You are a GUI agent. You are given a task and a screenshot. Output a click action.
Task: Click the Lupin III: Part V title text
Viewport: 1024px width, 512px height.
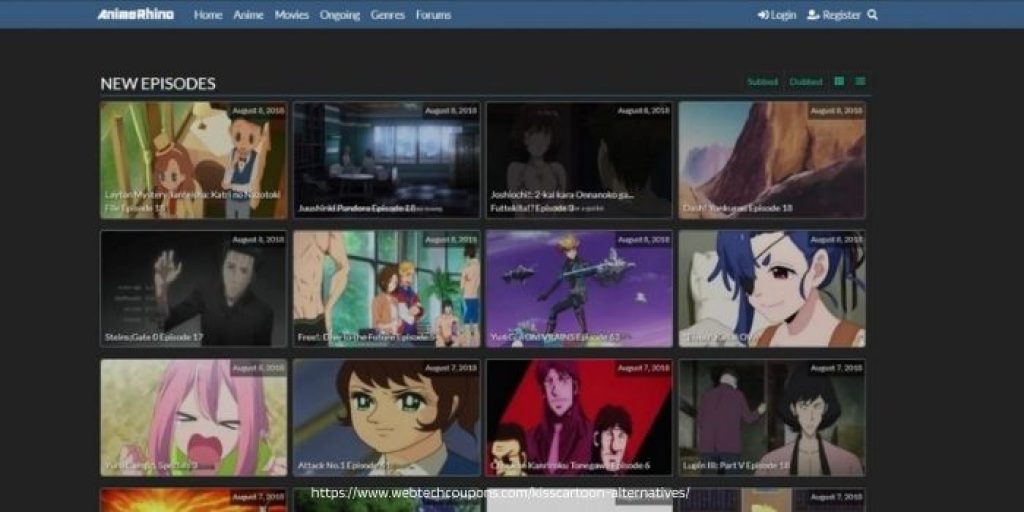click(736, 466)
